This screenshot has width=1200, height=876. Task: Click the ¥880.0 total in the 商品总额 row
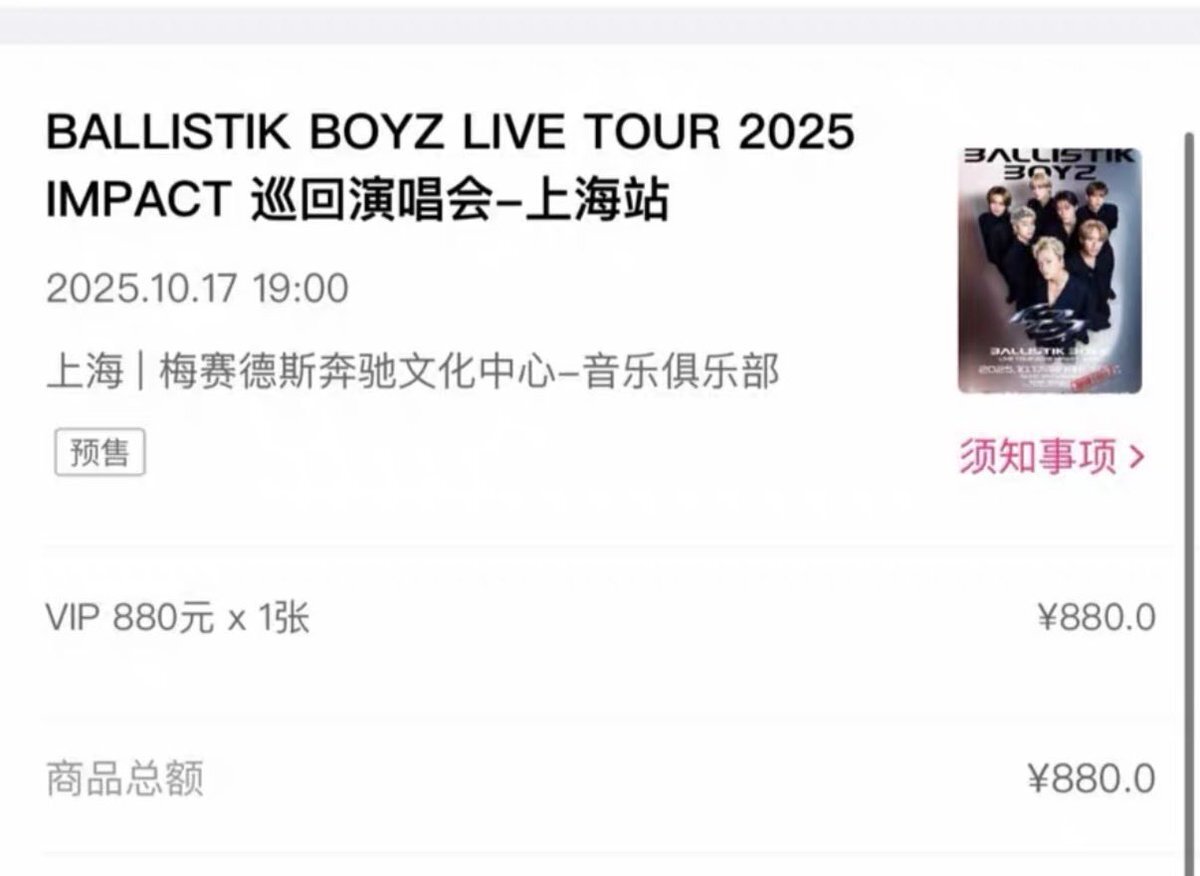(x=1091, y=778)
